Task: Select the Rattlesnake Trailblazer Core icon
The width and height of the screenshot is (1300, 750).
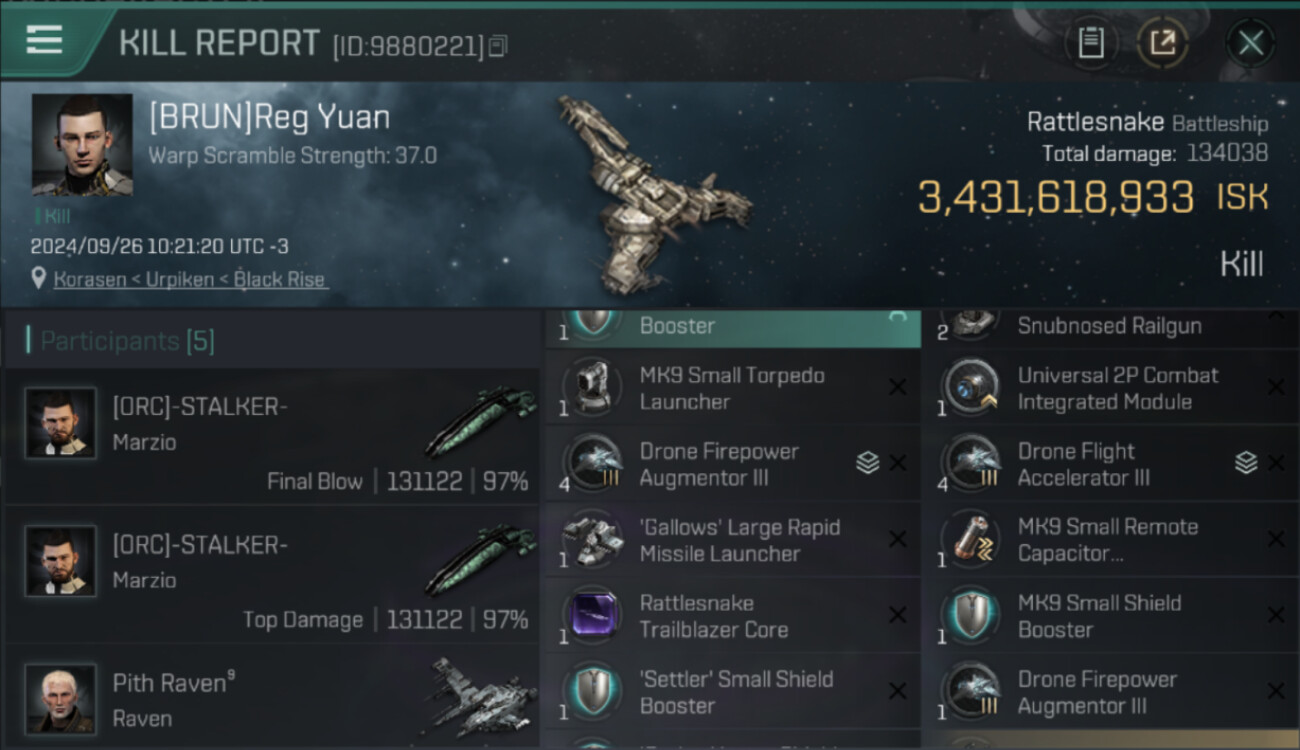Action: (593, 616)
